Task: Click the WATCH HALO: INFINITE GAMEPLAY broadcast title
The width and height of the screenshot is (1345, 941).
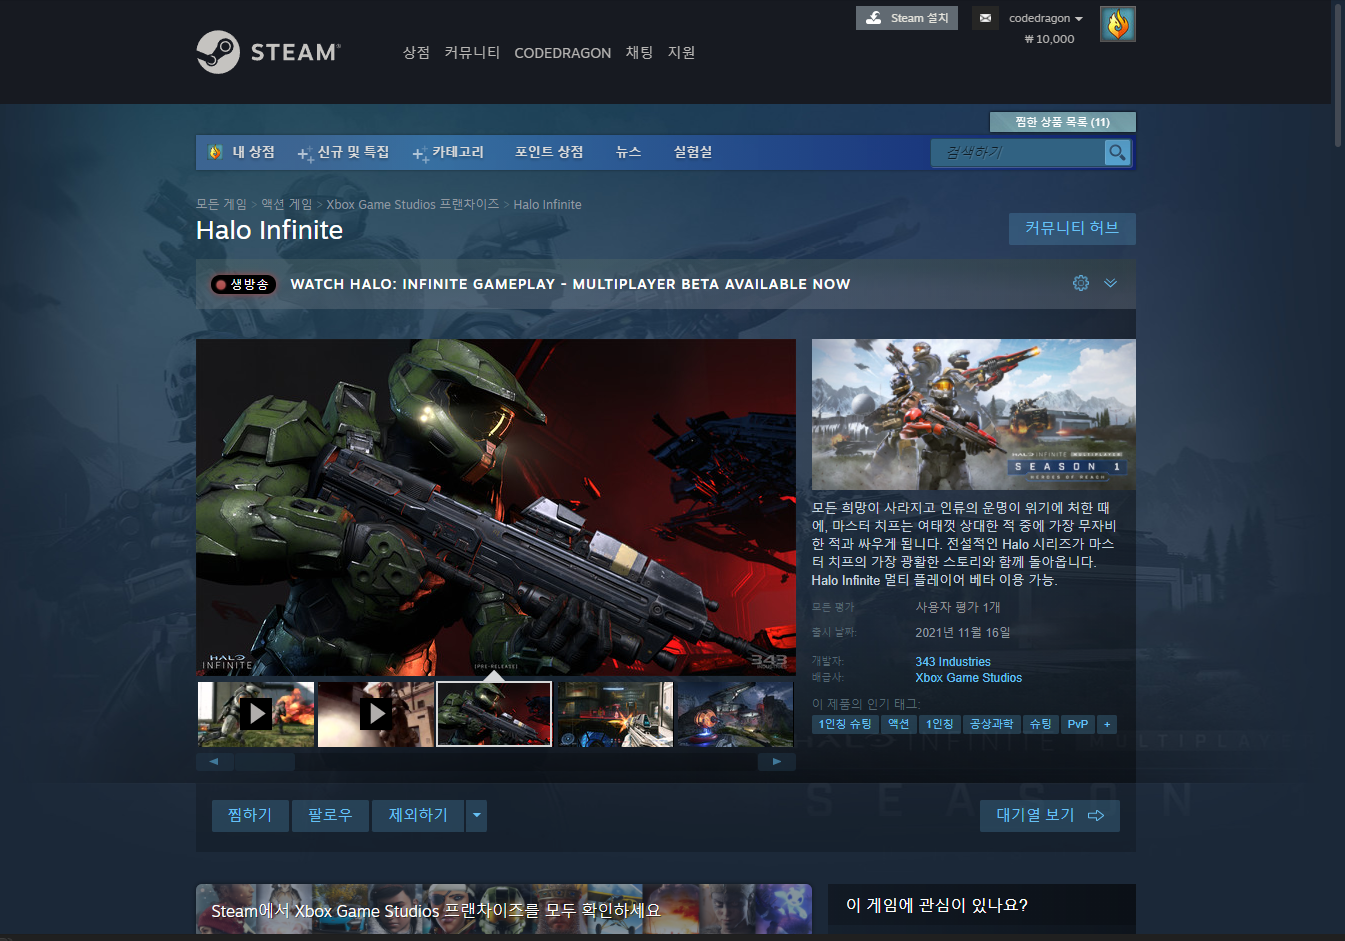Action: (x=570, y=284)
